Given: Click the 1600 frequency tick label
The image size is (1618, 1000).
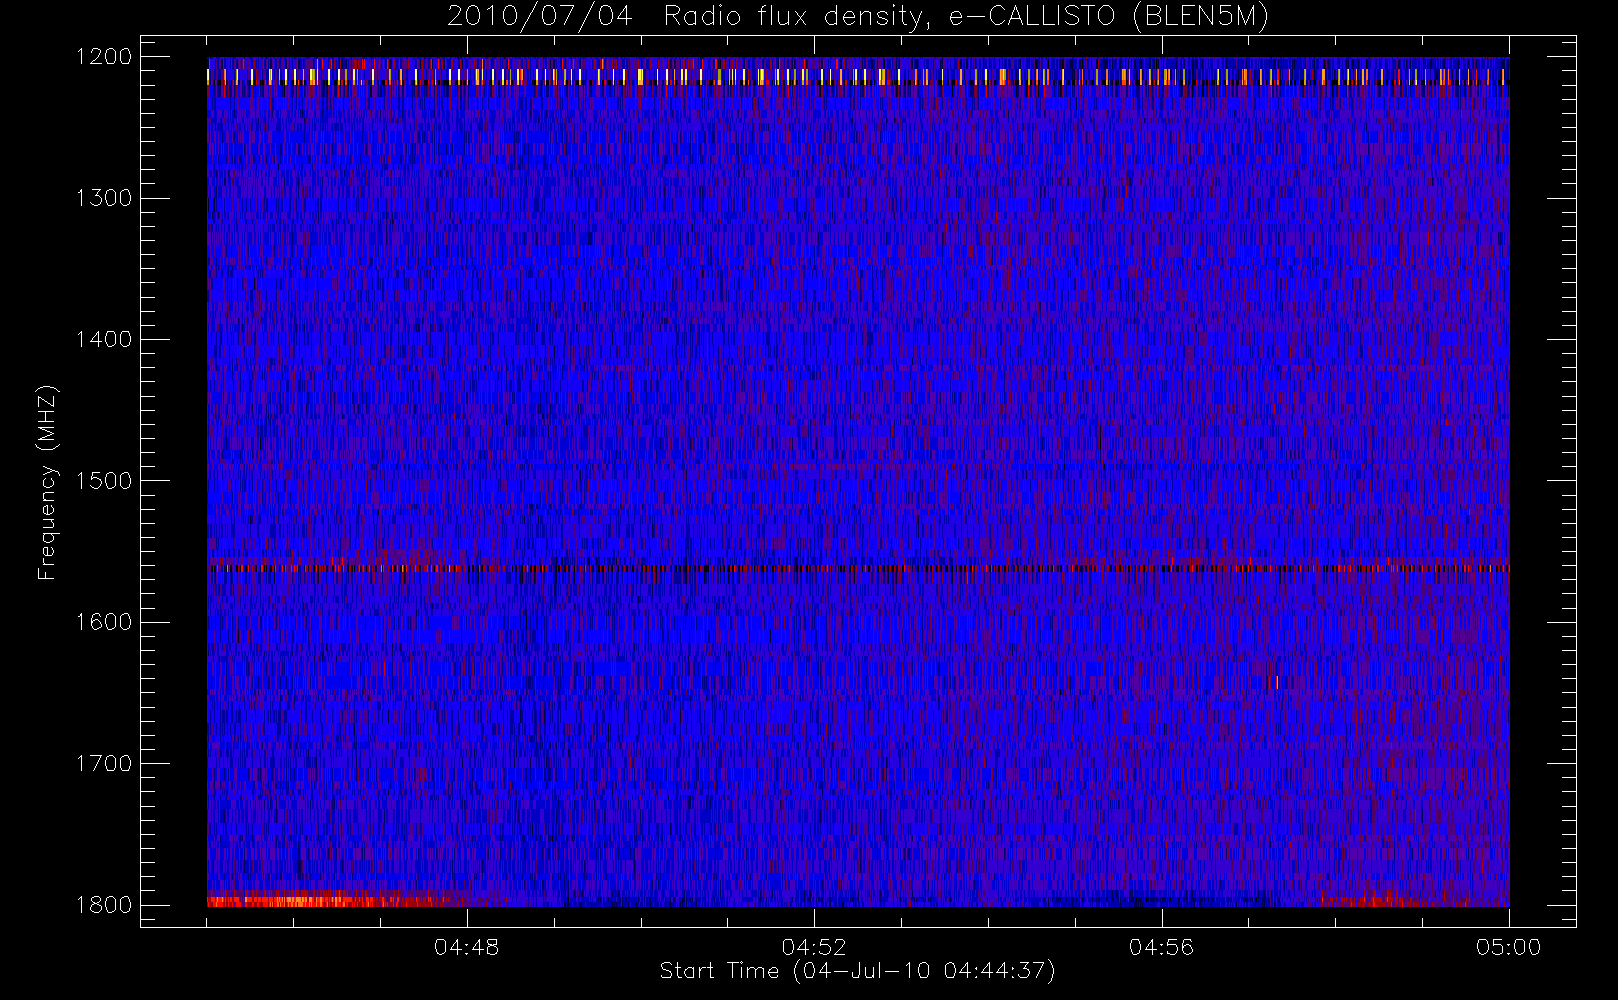Looking at the screenshot, I should [x=104, y=622].
